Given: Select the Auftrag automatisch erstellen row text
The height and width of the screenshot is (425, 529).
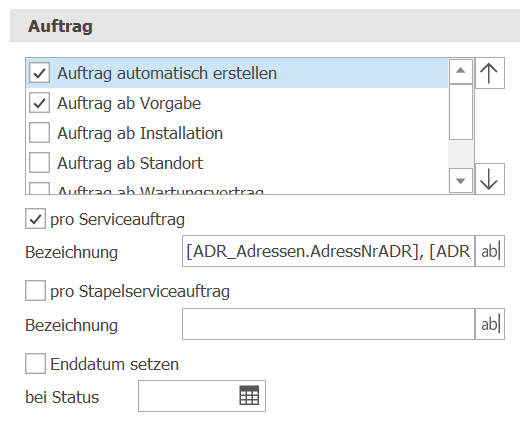Looking at the screenshot, I should click(167, 73).
